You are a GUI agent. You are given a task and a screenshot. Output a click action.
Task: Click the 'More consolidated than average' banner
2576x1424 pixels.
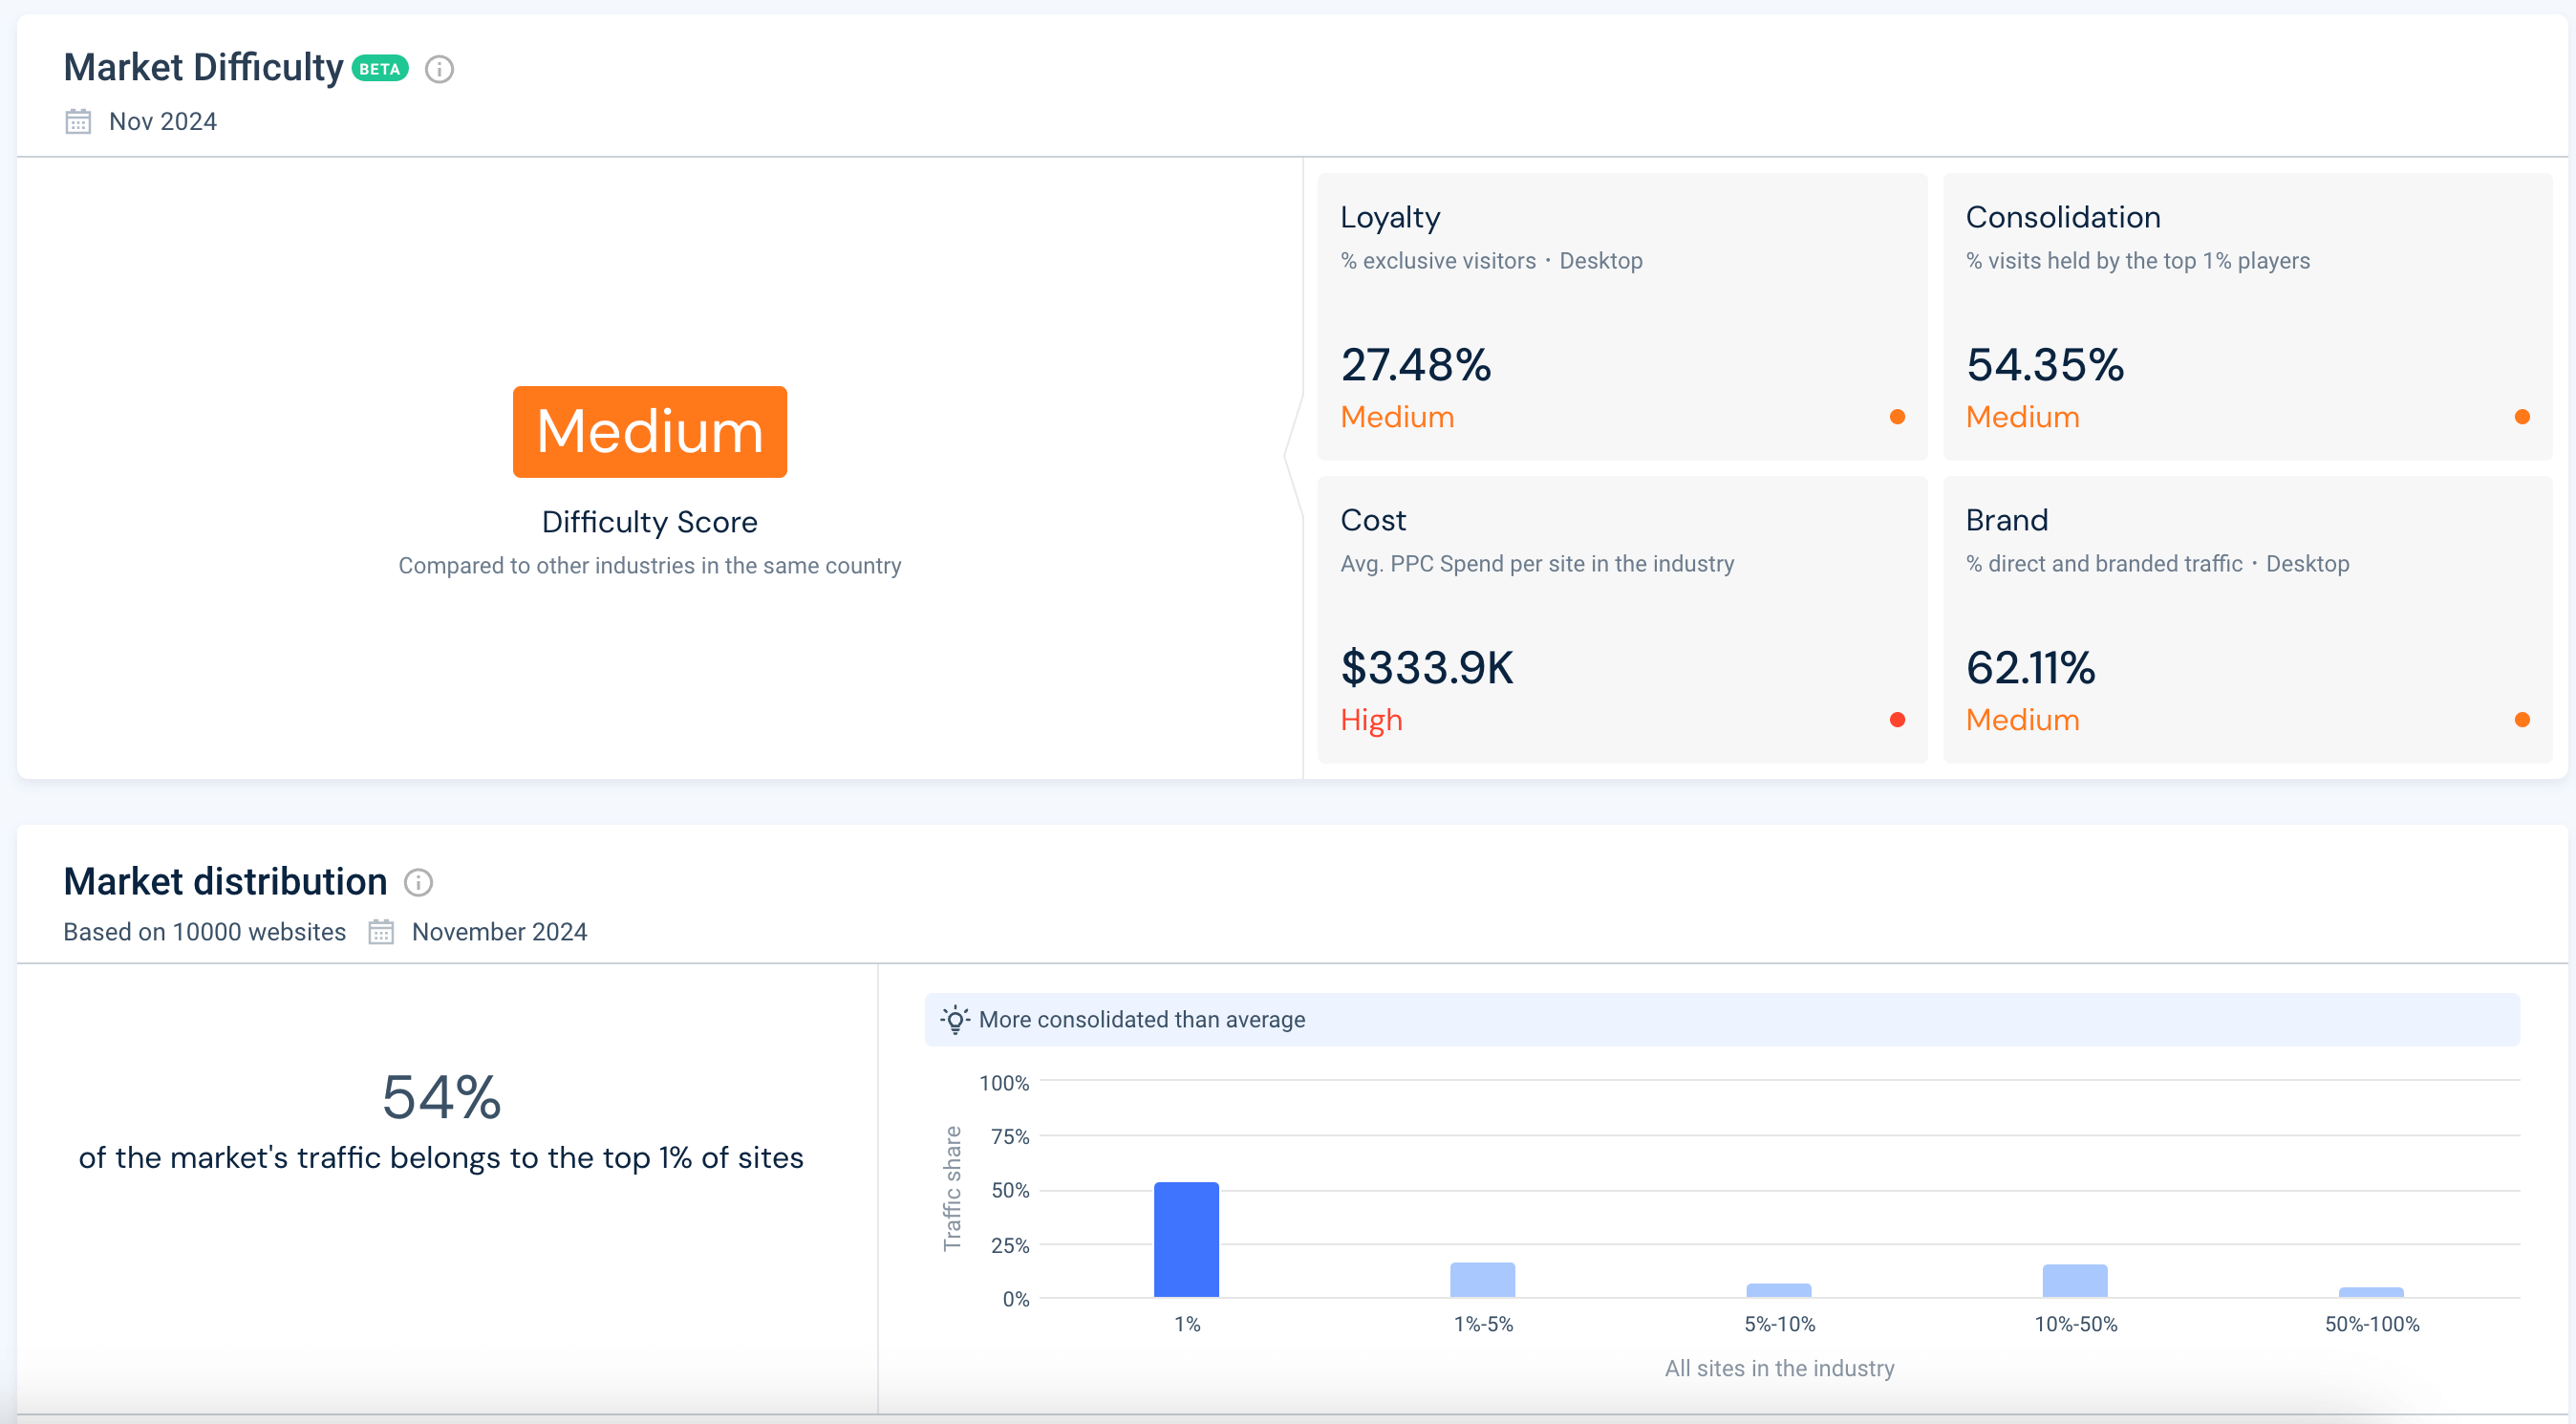(1142, 1019)
